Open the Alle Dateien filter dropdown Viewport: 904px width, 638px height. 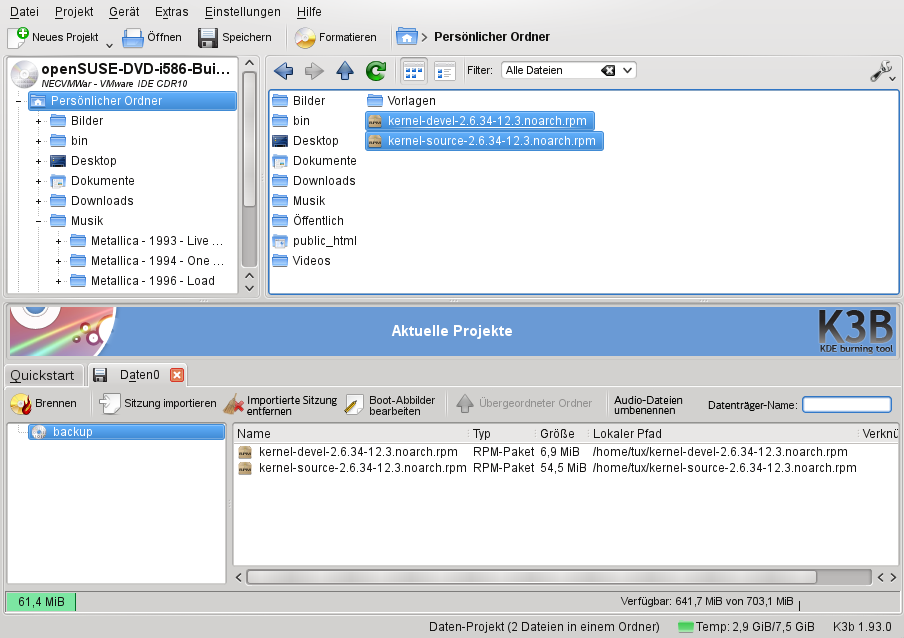pos(627,70)
